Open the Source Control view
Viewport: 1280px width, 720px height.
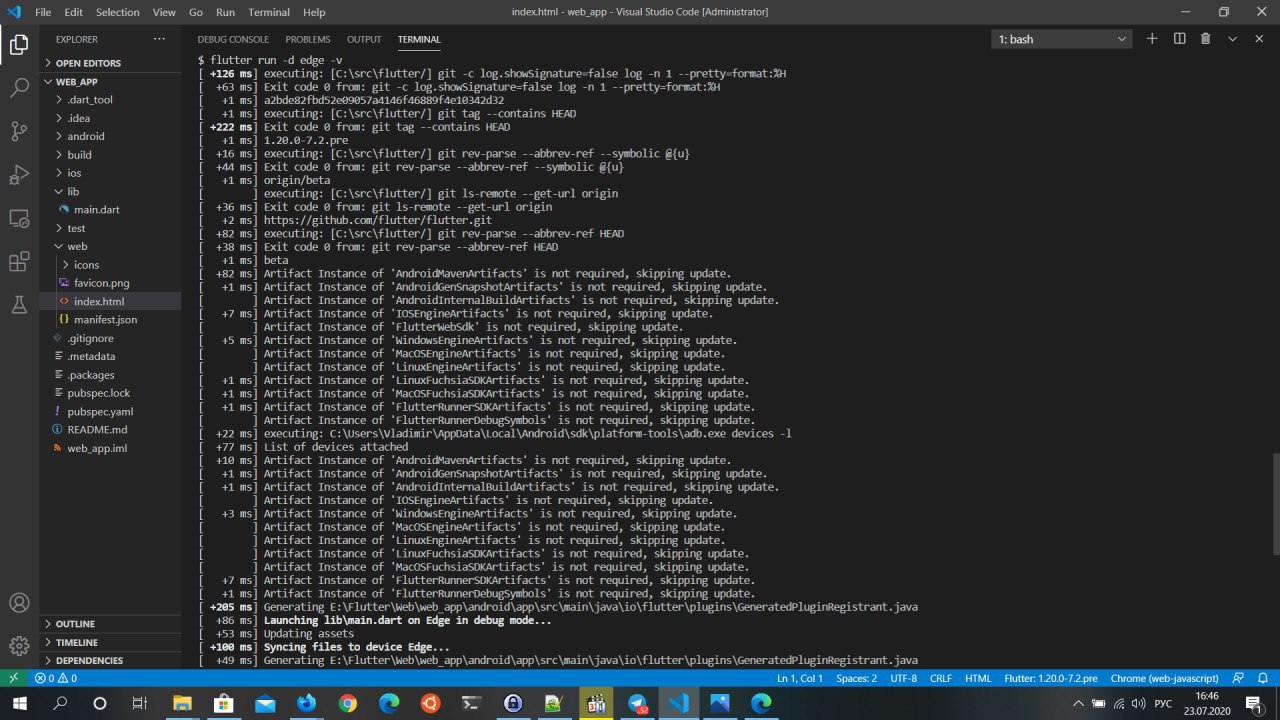tap(19, 131)
